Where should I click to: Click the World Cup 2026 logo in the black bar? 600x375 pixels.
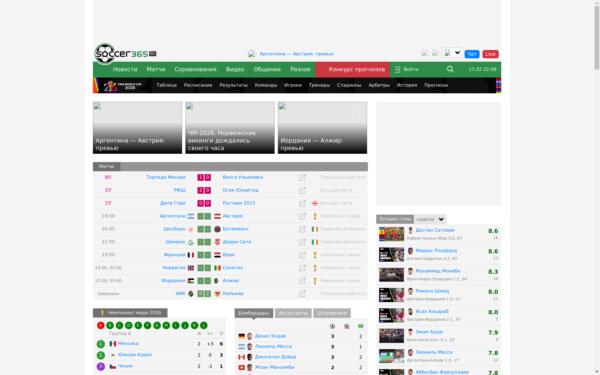pyautogui.click(x=123, y=85)
